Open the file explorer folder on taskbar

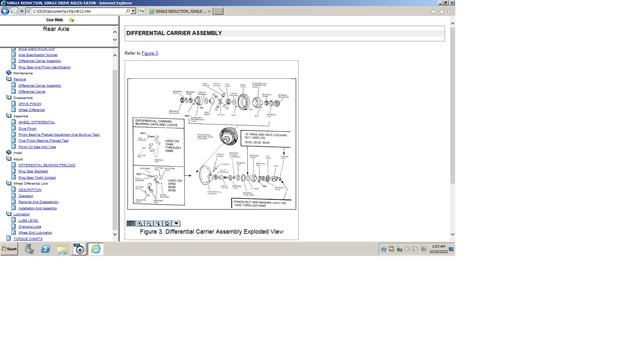coord(62,249)
